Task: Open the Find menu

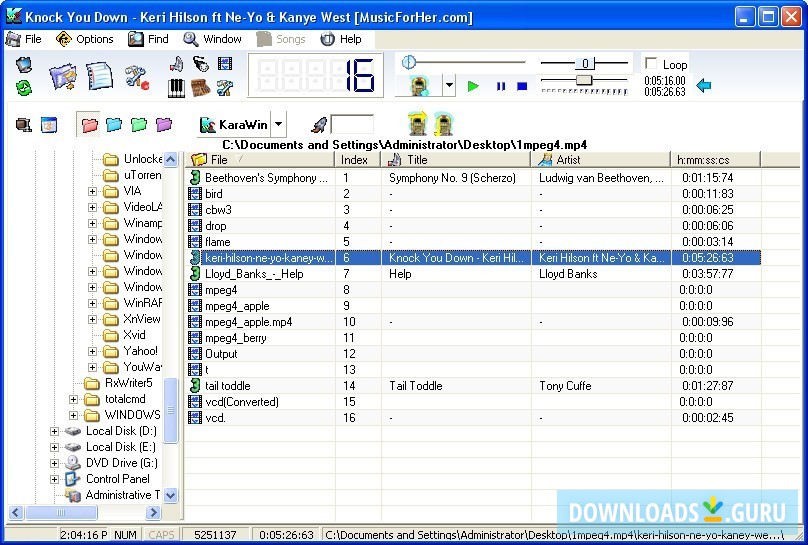Action: click(148, 39)
